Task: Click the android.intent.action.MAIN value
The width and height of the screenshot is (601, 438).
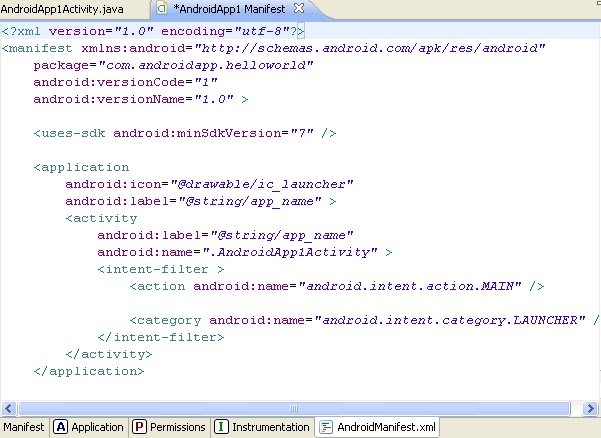Action: (410, 286)
